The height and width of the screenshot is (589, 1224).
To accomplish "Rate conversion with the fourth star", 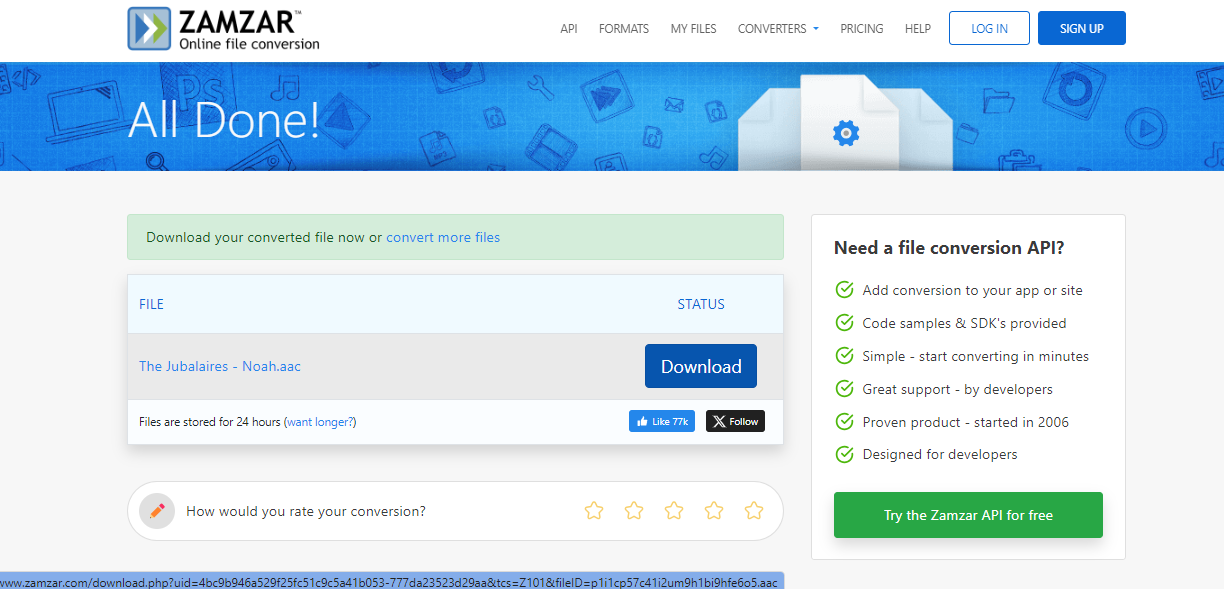I will coord(714,511).
